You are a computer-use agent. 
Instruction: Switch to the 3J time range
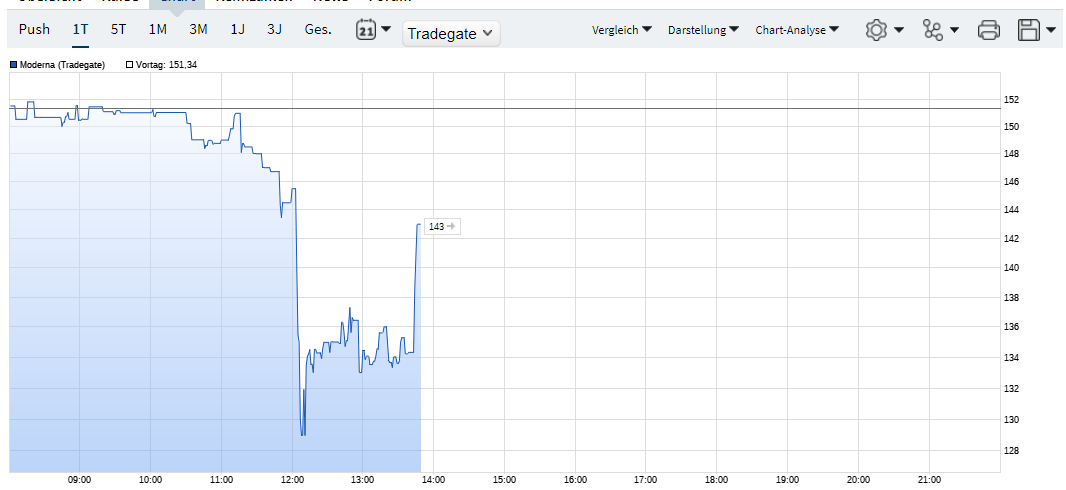tap(275, 29)
